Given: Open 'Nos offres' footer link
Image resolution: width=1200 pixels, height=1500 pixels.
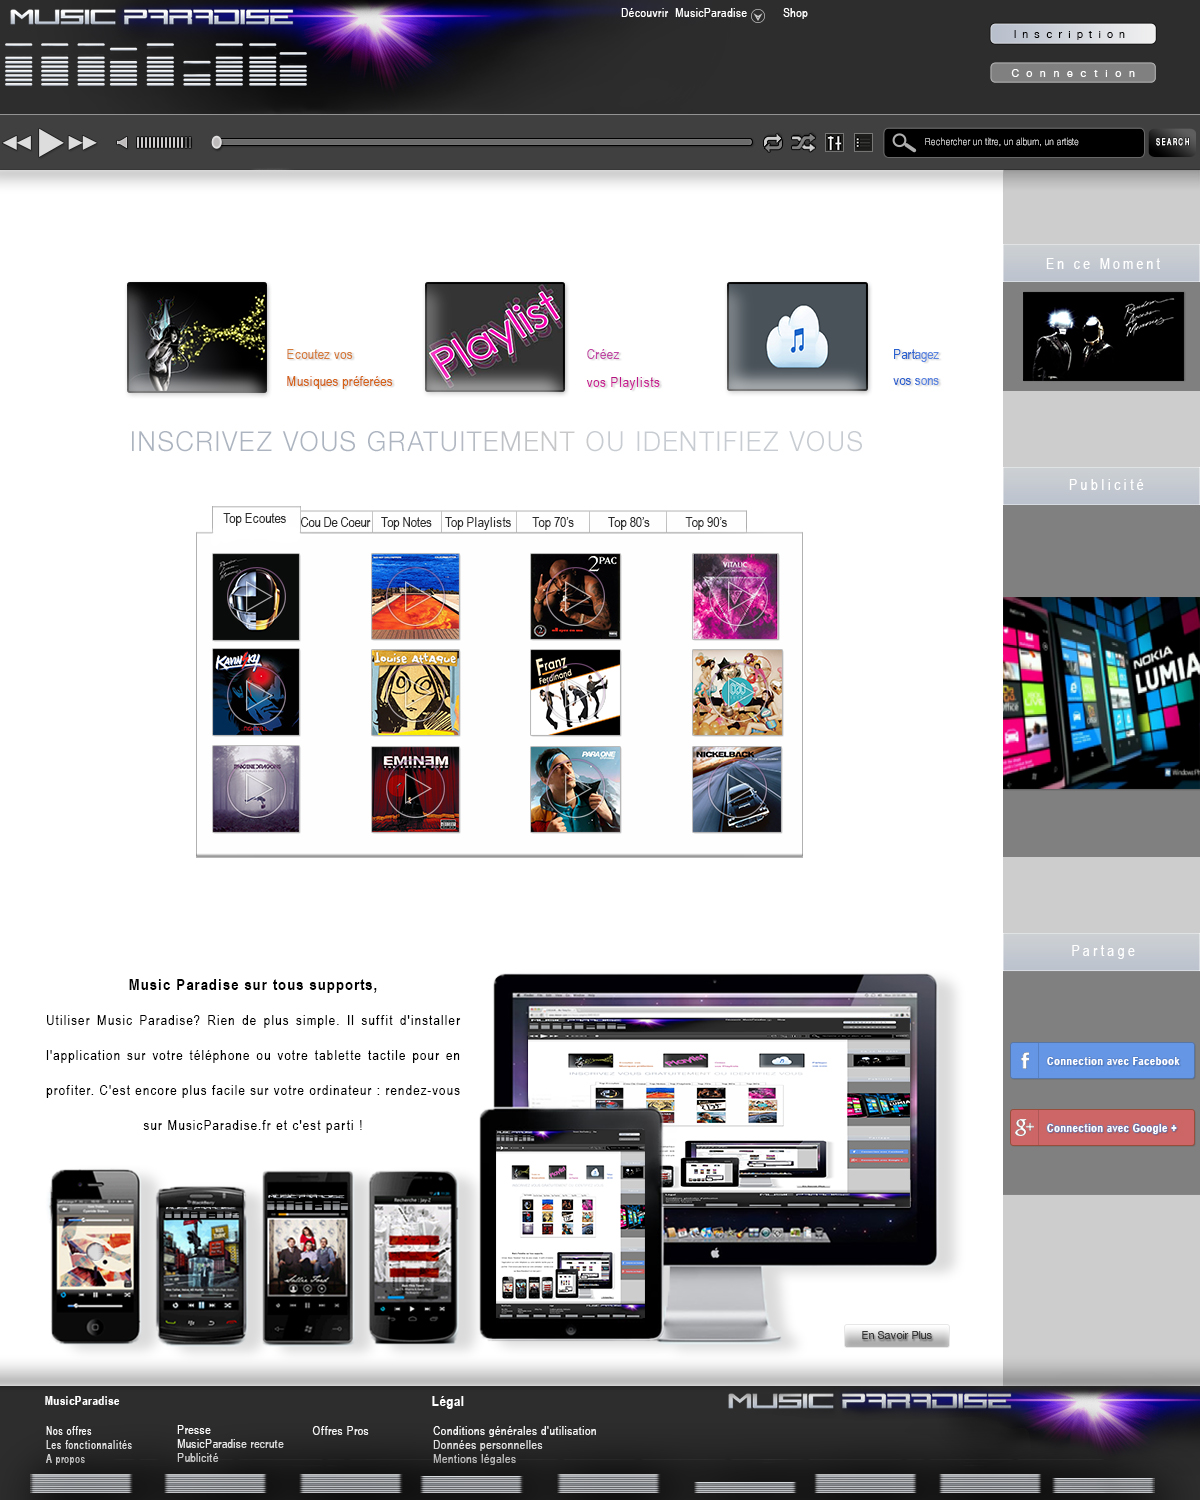Looking at the screenshot, I should pyautogui.click(x=69, y=1431).
